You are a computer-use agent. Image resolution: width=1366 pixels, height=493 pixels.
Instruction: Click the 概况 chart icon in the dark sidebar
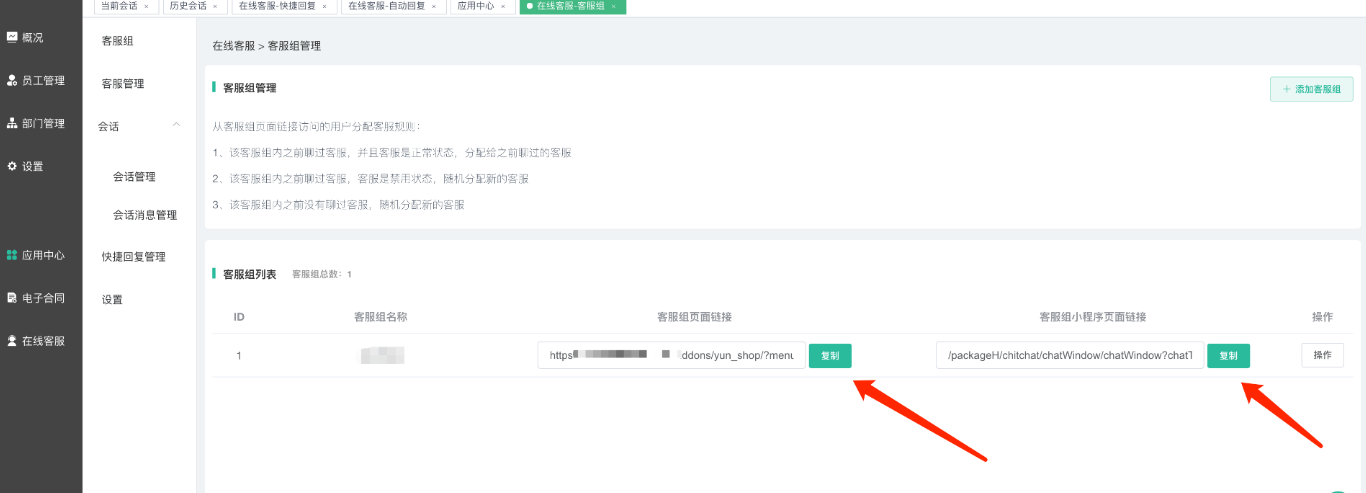pos(12,37)
